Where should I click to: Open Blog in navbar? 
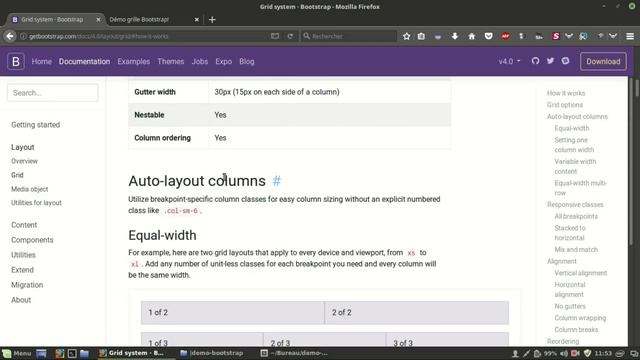[247, 61]
